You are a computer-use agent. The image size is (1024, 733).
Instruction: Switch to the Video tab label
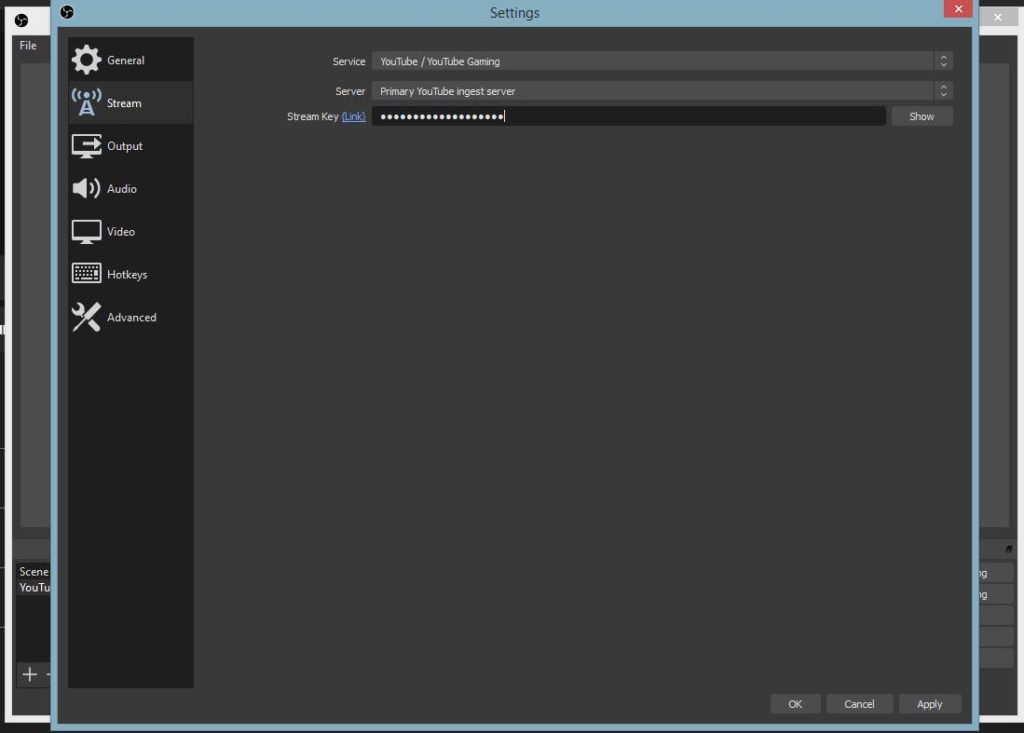coord(121,231)
